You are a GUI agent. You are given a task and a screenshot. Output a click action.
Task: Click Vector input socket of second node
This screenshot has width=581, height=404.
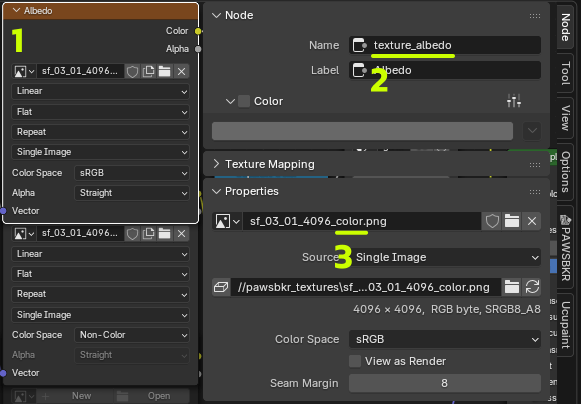click(3, 373)
